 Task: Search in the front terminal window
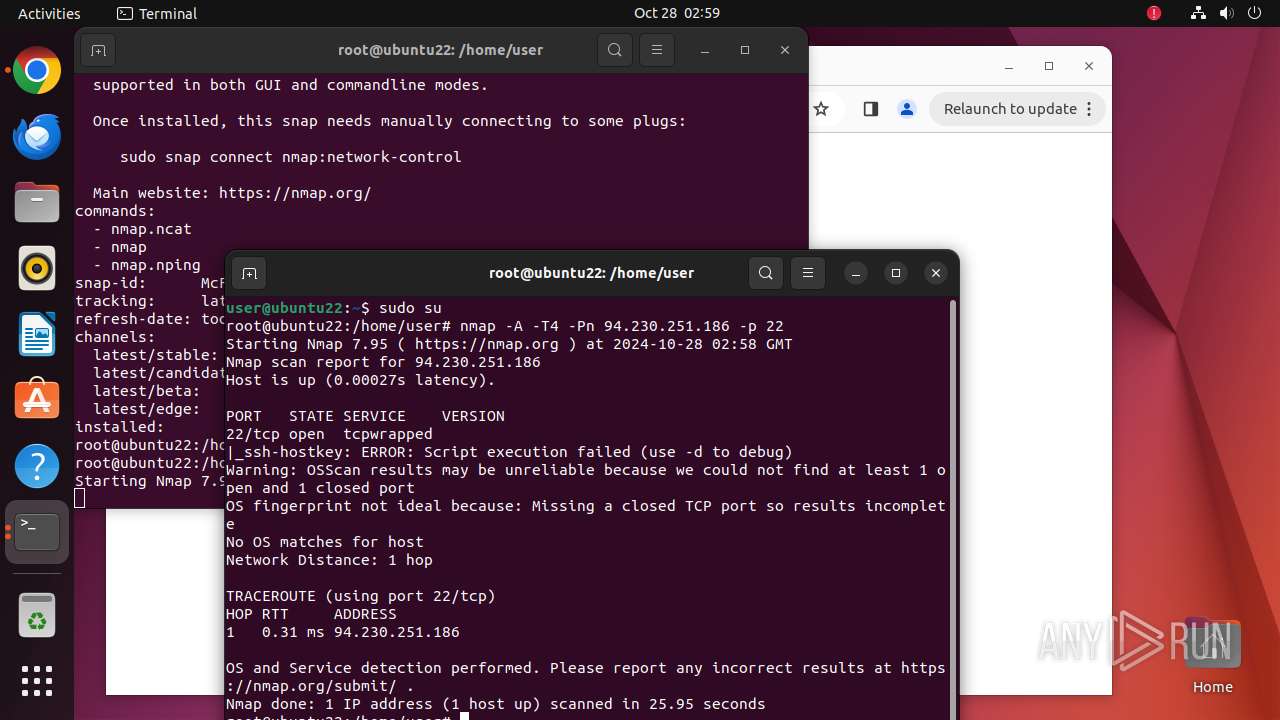(766, 273)
